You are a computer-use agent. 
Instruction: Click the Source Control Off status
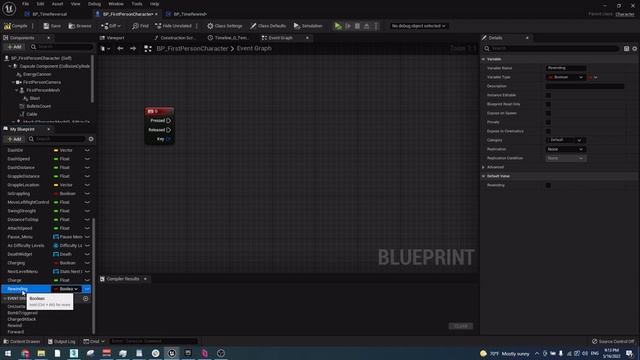point(613,341)
